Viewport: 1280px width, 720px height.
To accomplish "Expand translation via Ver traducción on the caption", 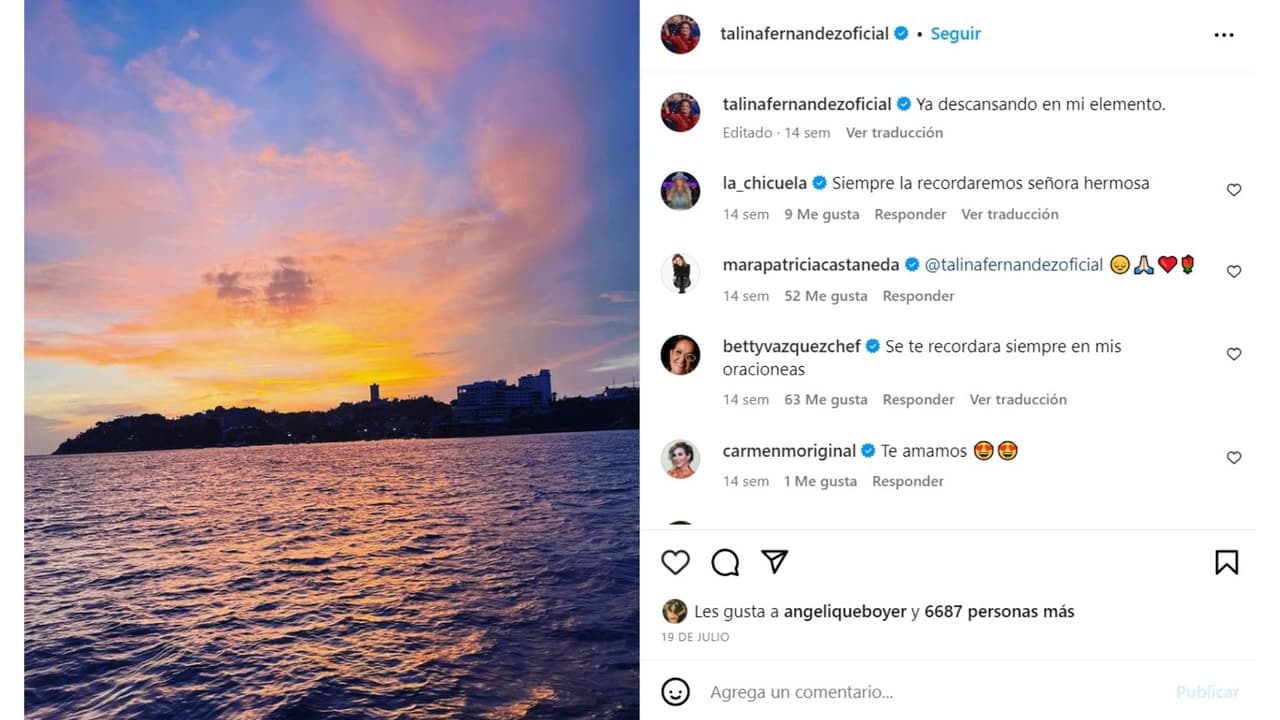I will point(894,132).
